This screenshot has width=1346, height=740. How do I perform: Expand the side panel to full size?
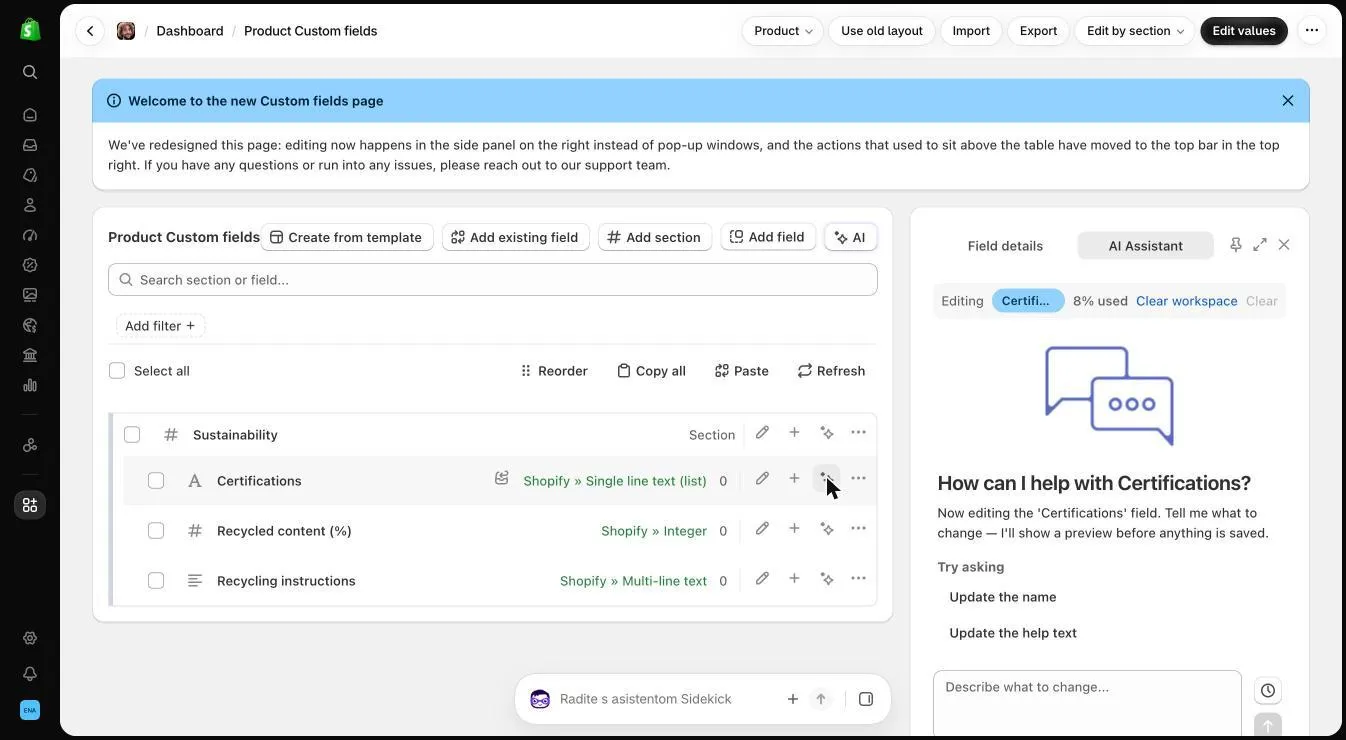1260,245
